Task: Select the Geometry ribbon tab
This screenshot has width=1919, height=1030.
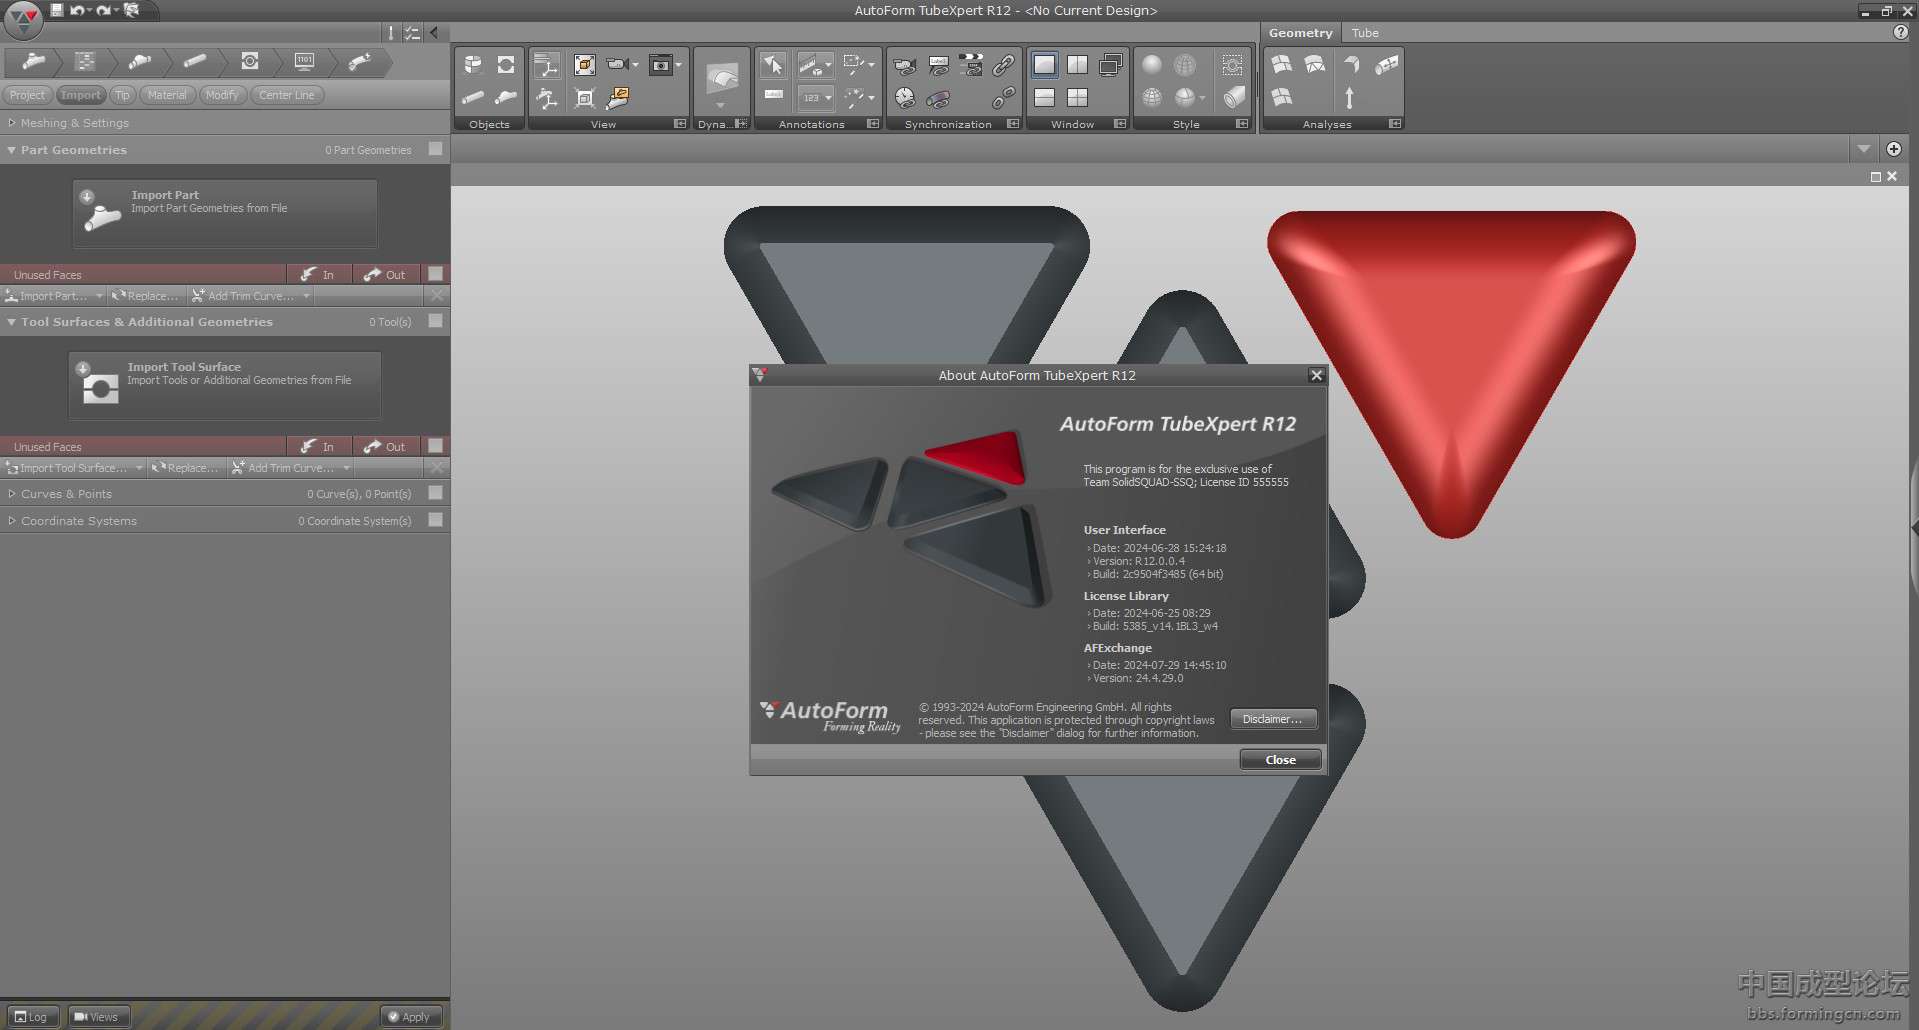Action: click(x=1300, y=33)
